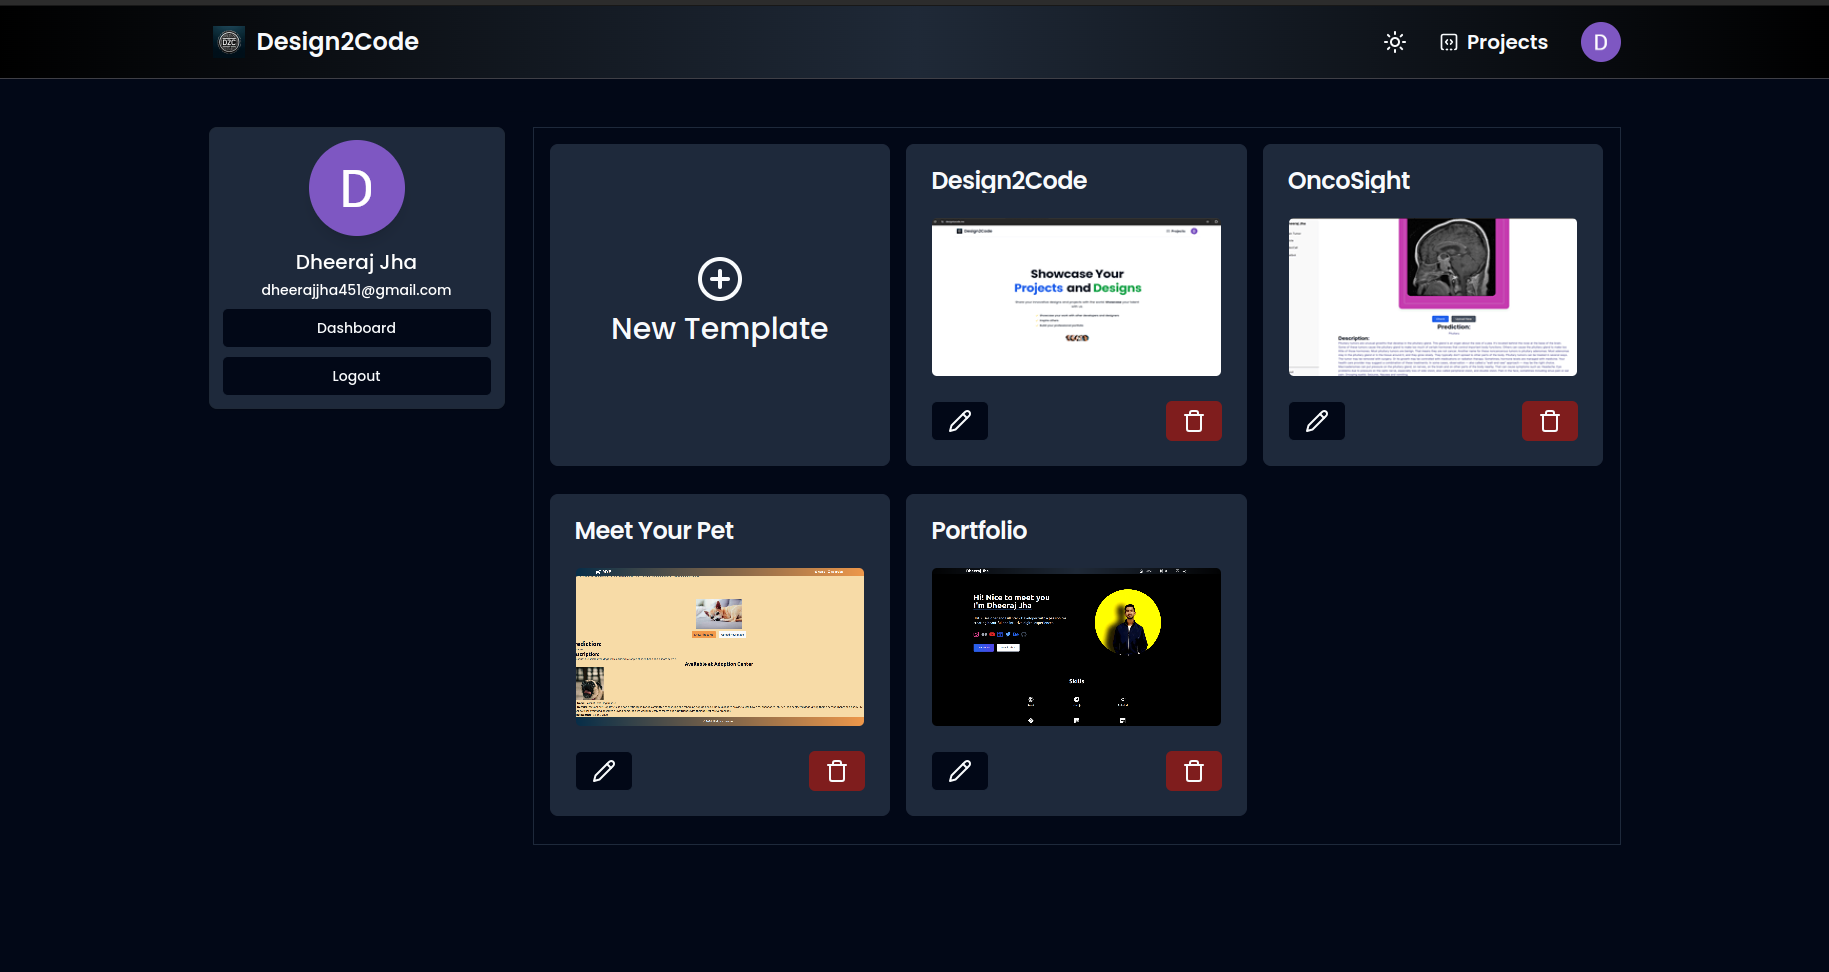Click the plus icon for New Template
Image resolution: width=1829 pixels, height=972 pixels.
click(720, 279)
